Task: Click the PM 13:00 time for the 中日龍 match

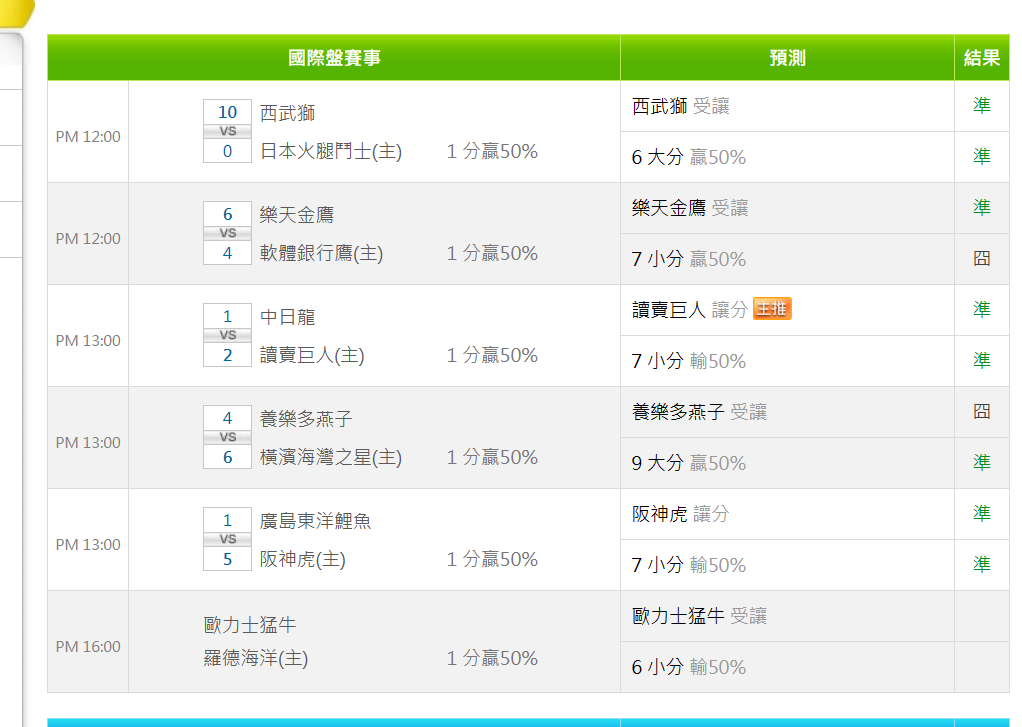Action: (88, 340)
